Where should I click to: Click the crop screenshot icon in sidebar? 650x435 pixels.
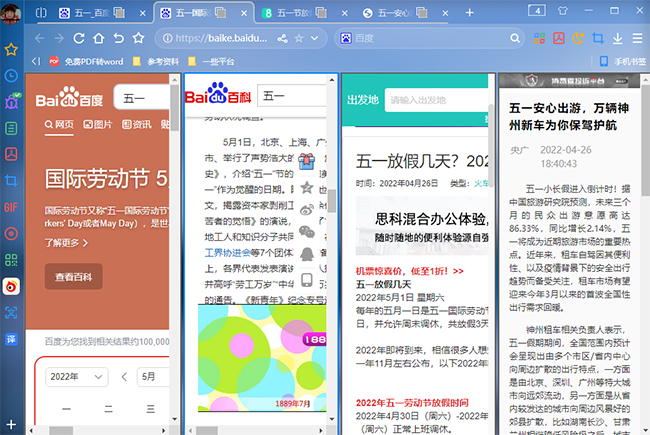pos(11,180)
